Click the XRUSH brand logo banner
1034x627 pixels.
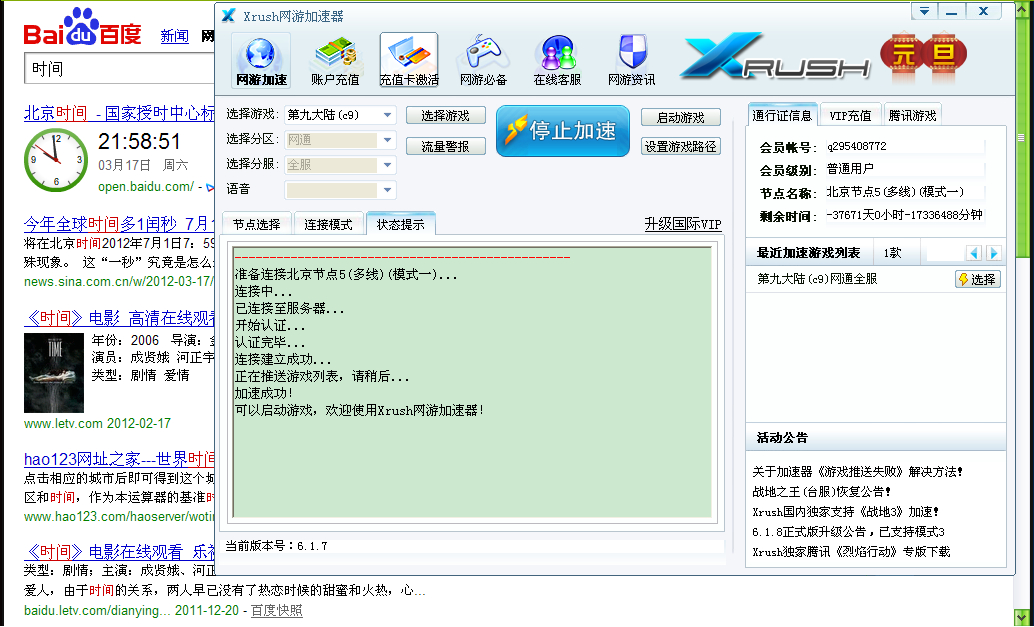[774, 55]
